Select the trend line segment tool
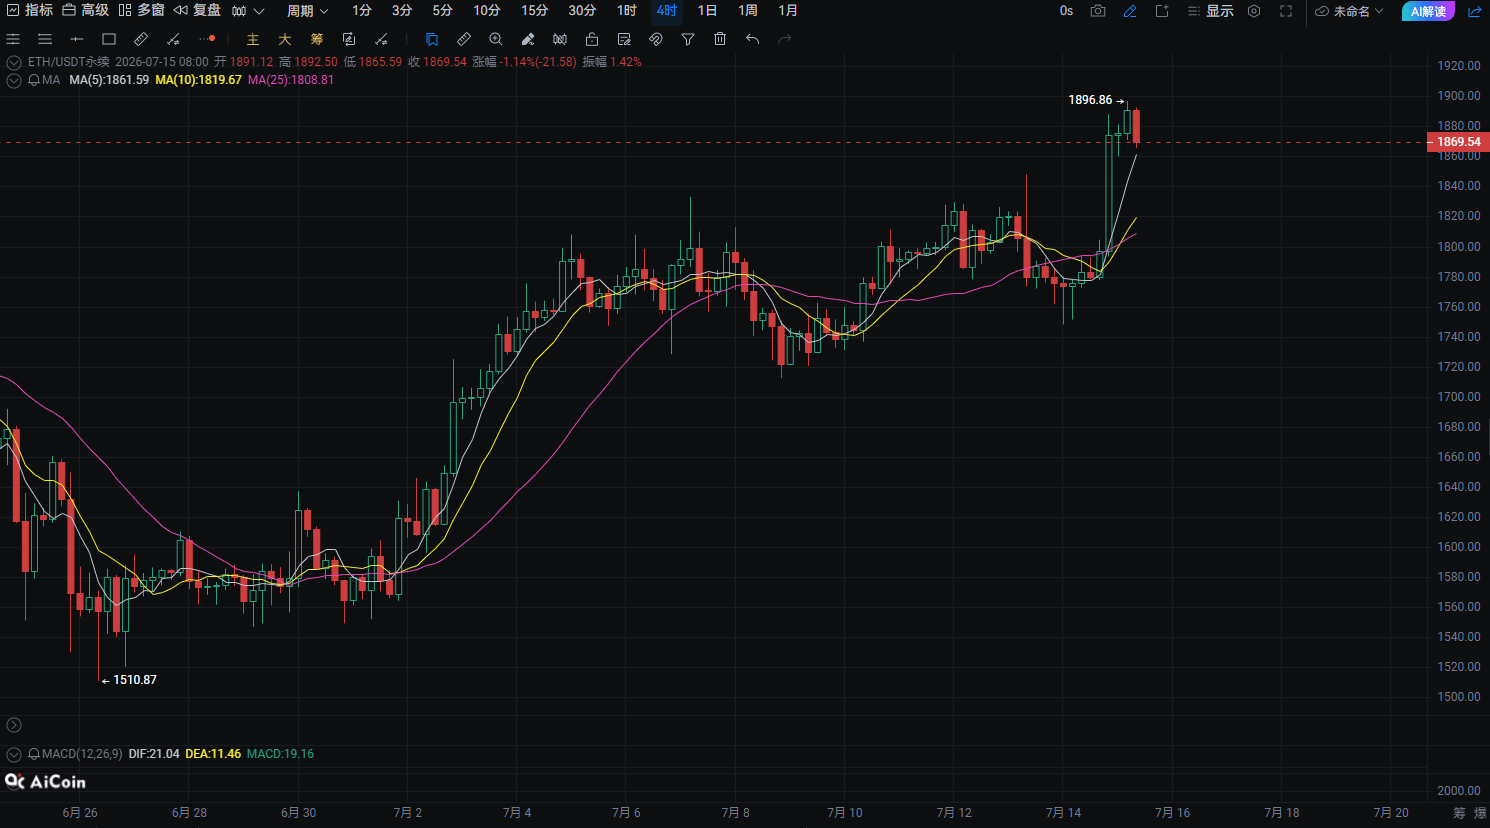 click(x=173, y=39)
